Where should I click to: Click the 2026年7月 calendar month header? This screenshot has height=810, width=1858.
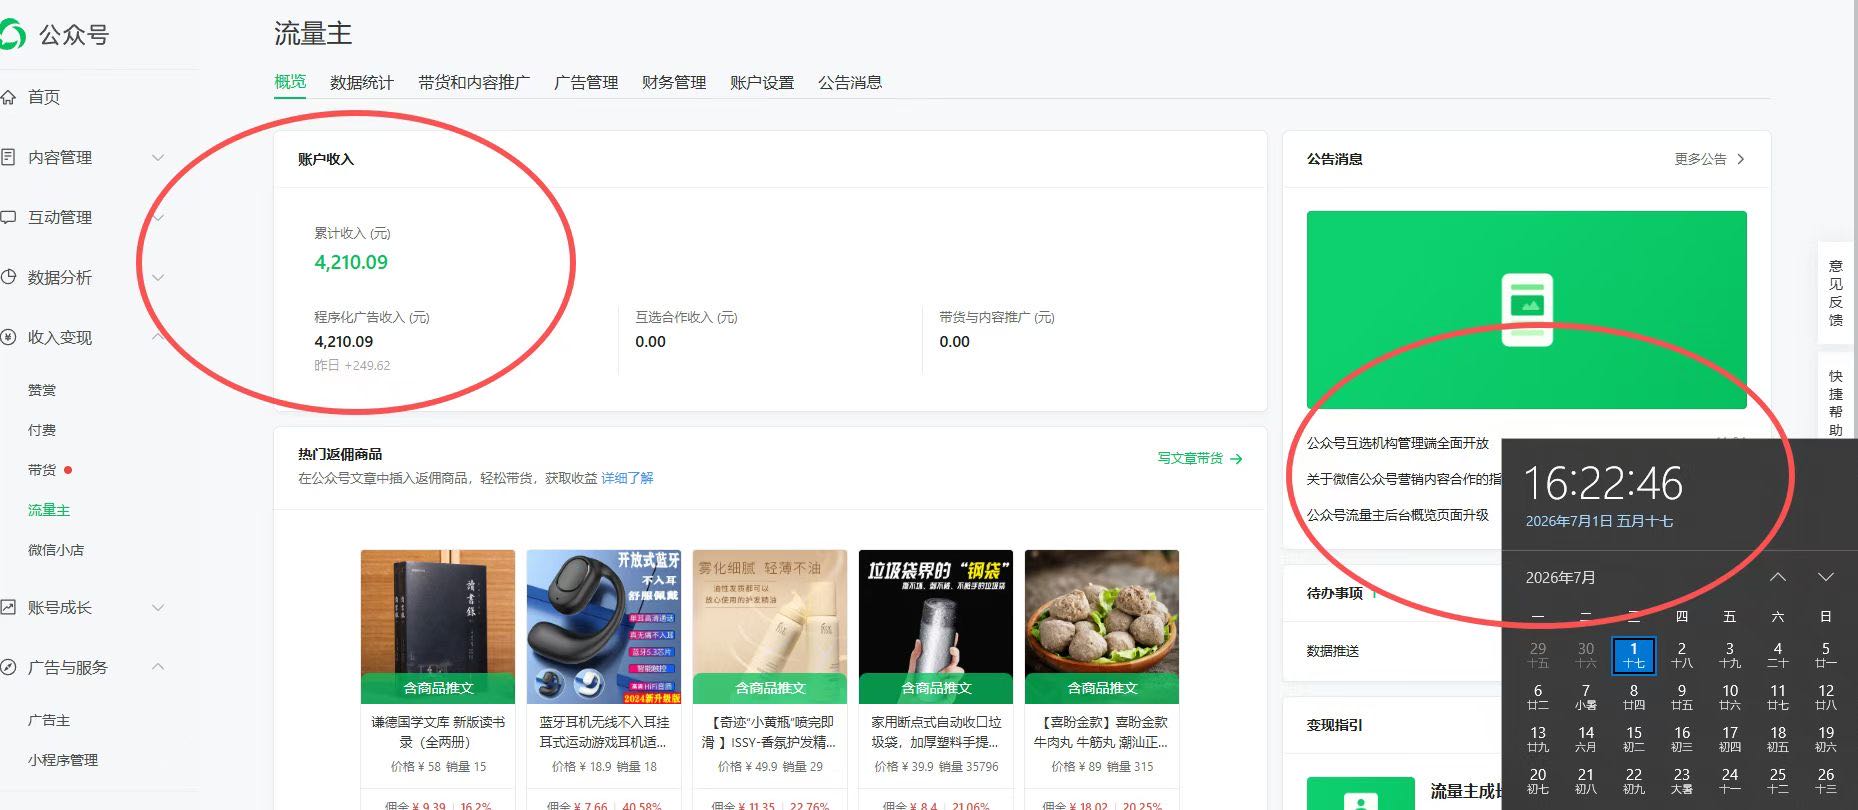click(1560, 578)
